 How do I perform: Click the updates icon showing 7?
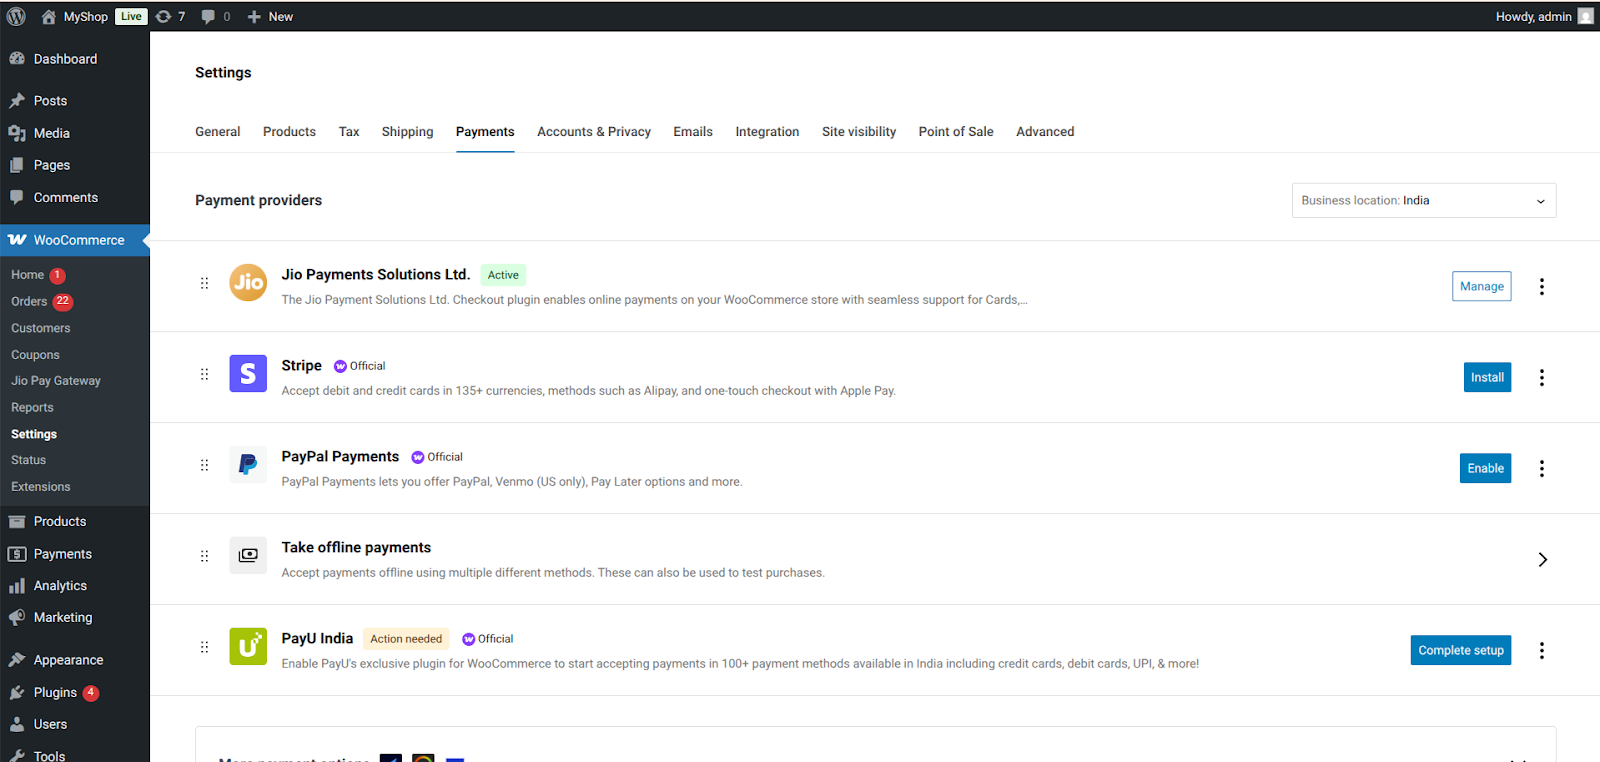(164, 16)
